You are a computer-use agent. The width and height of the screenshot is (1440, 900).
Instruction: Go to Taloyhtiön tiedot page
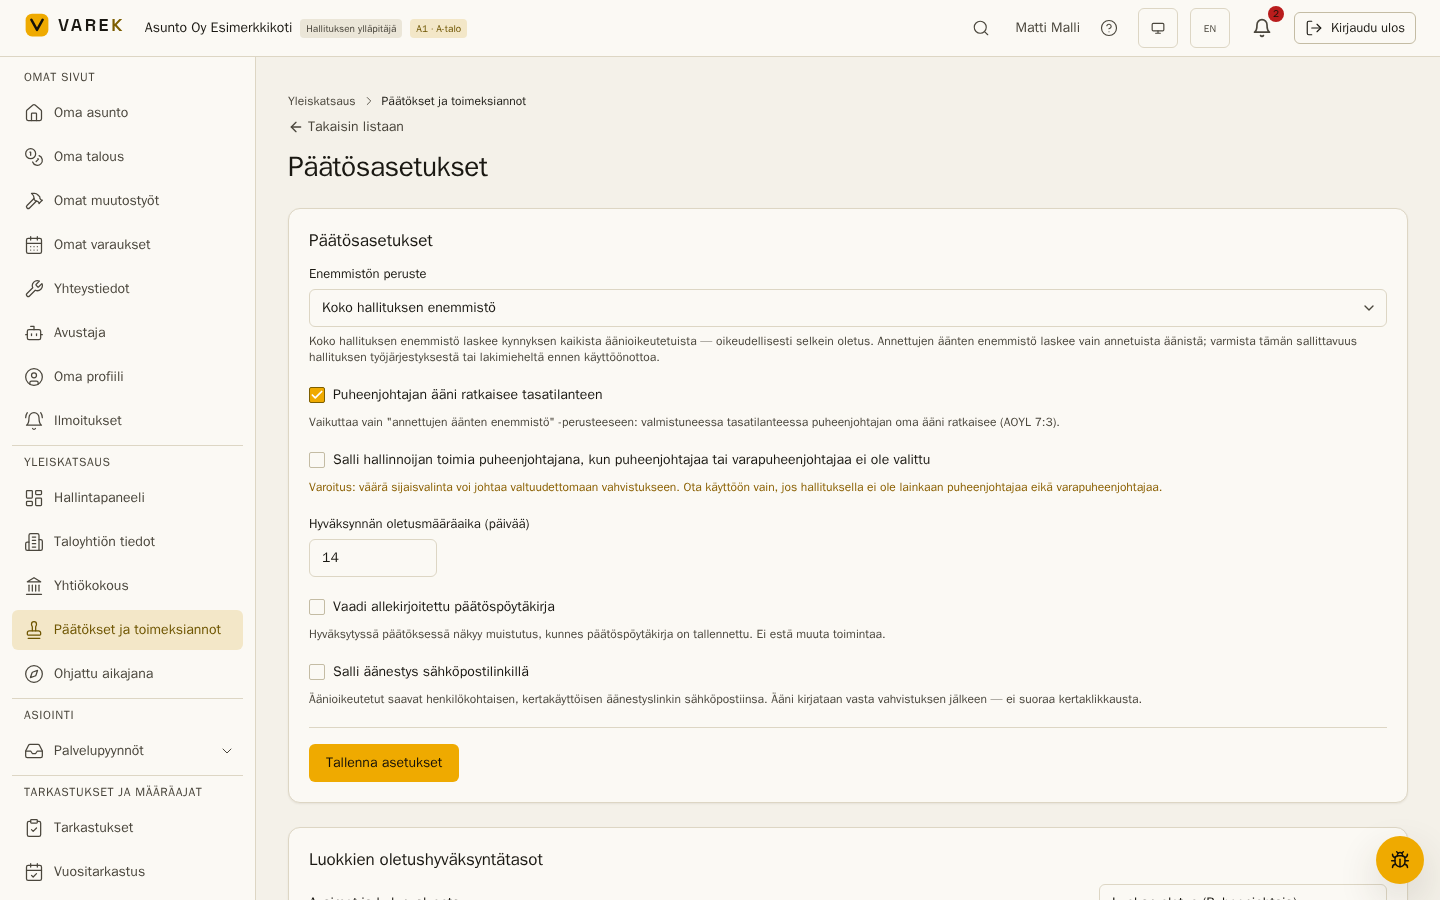coord(127,542)
